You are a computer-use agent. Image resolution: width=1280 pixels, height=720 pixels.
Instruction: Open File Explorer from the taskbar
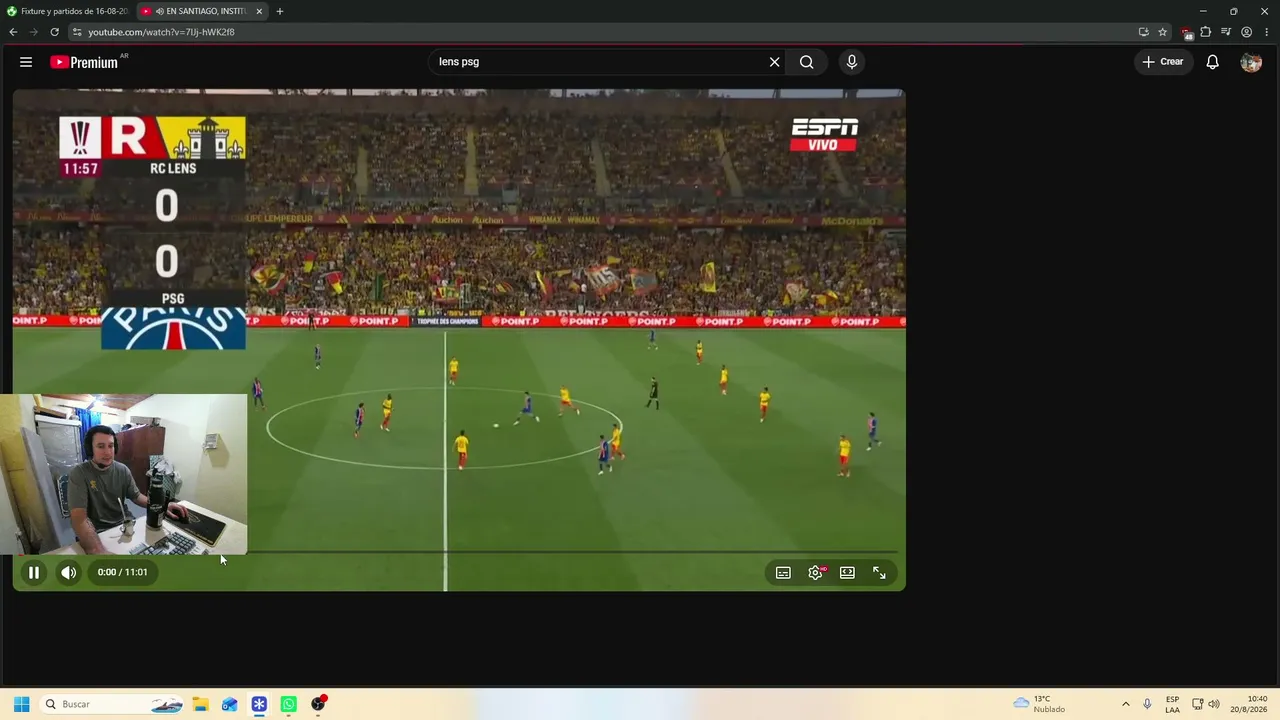(200, 704)
